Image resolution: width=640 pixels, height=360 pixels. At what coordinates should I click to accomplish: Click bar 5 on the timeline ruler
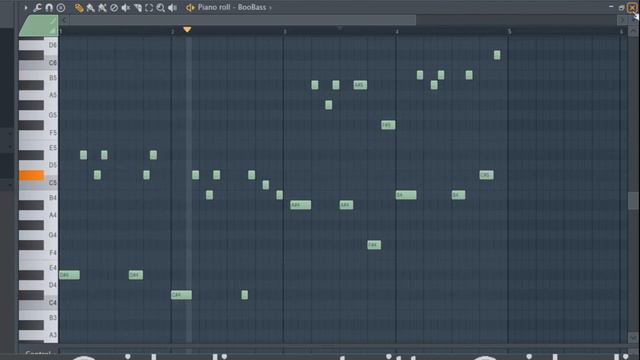click(509, 31)
